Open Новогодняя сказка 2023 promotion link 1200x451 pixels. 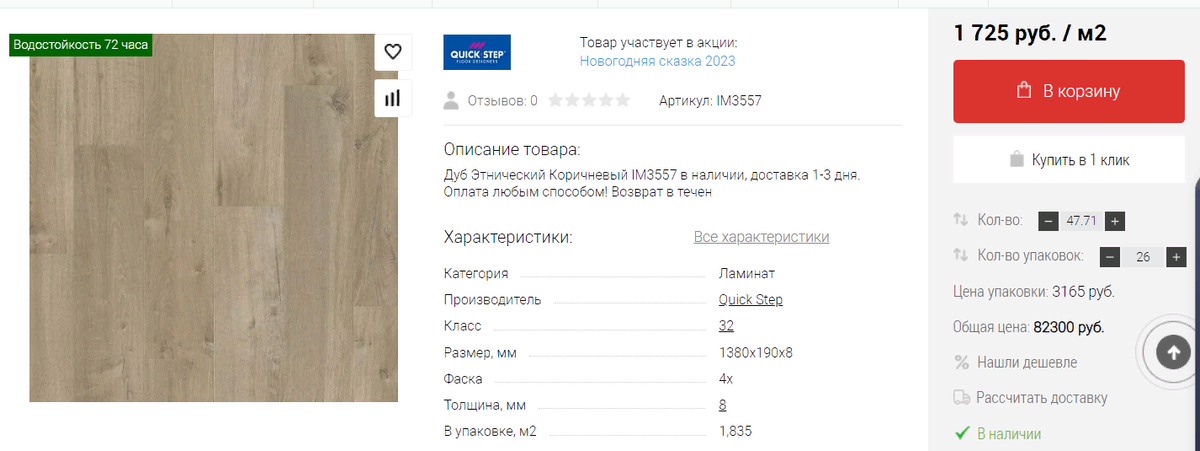657,61
